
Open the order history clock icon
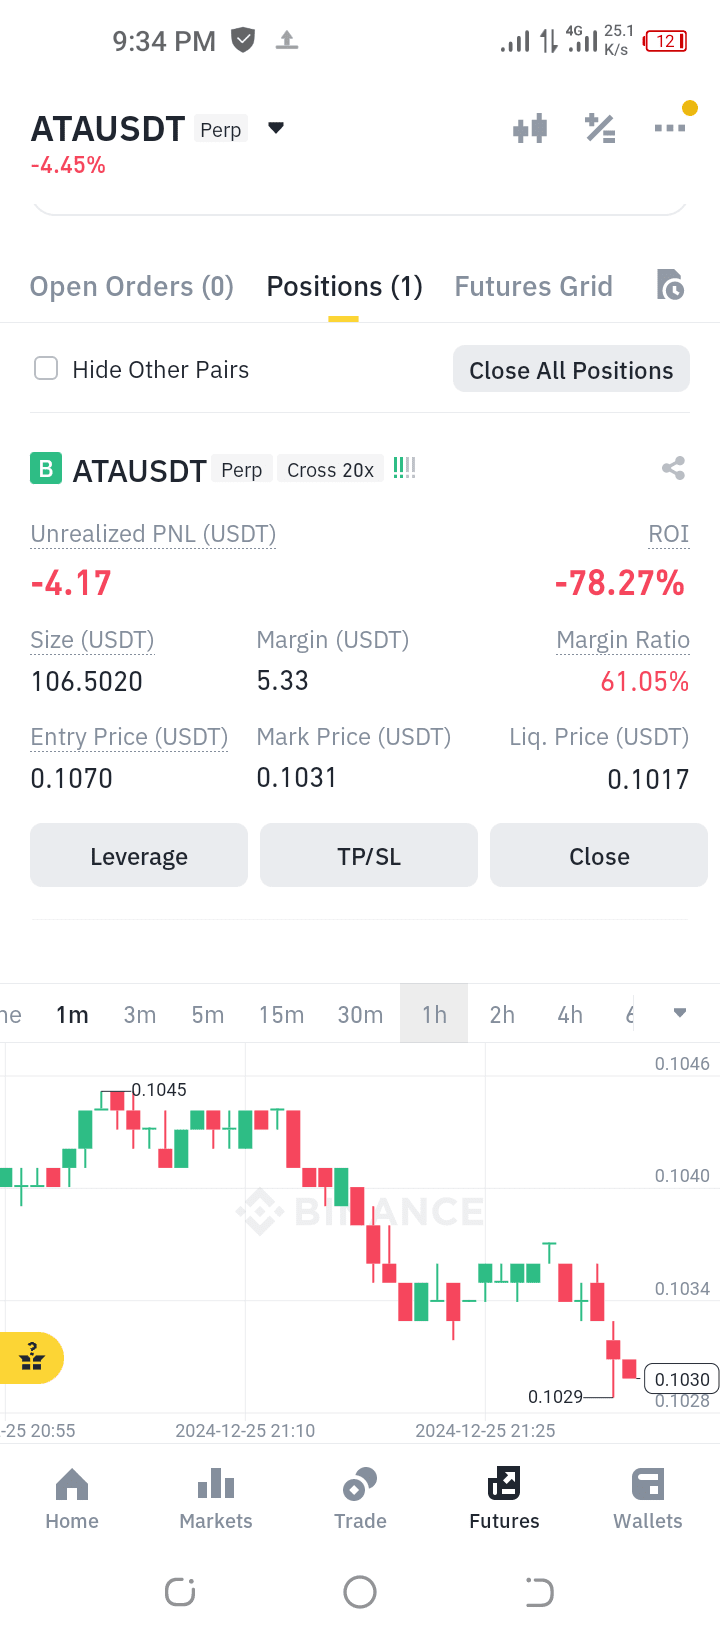670,285
